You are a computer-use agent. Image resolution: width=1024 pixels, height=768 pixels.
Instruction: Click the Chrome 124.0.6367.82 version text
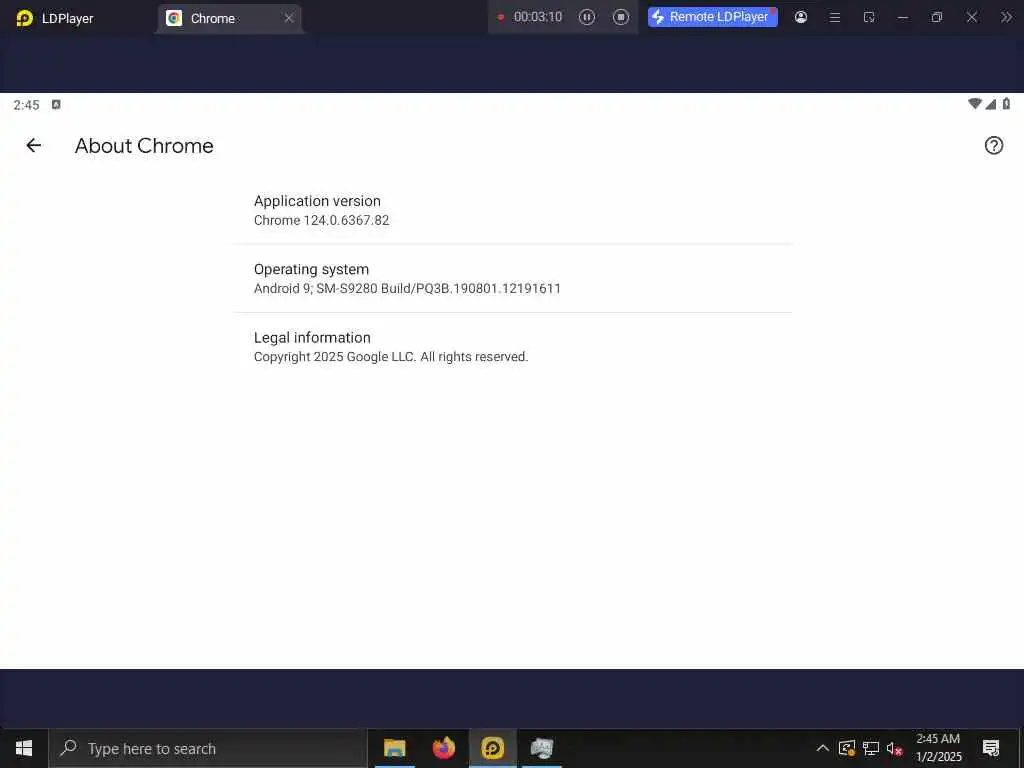click(321, 220)
